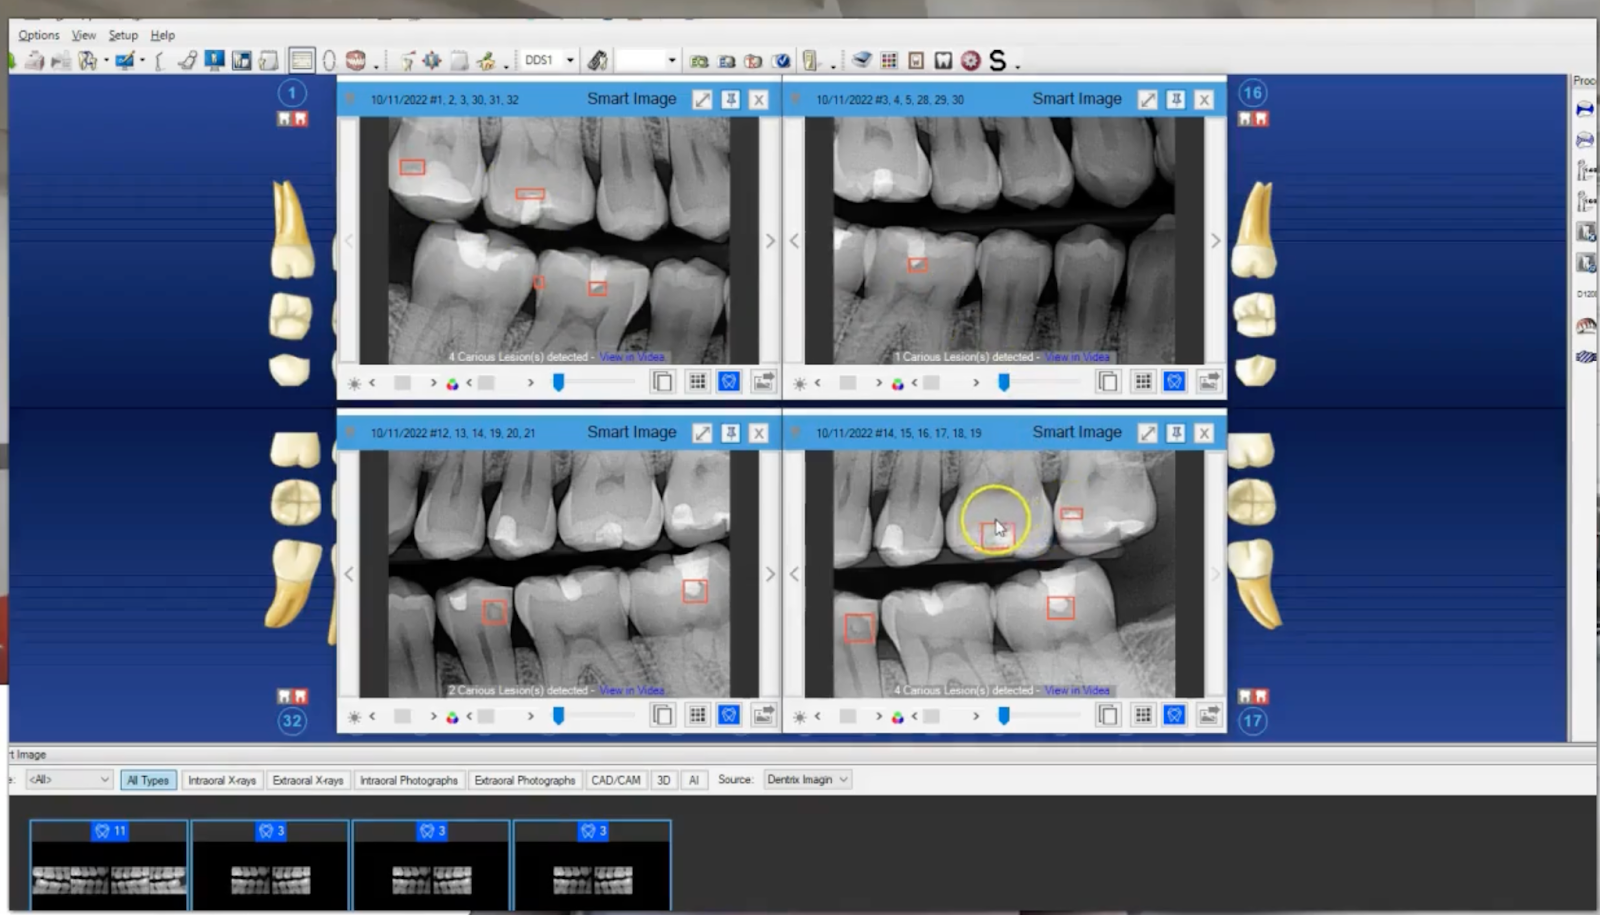
Task: Toggle AI tooth detection in #14, 15, 16 panel
Action: click(1174, 715)
